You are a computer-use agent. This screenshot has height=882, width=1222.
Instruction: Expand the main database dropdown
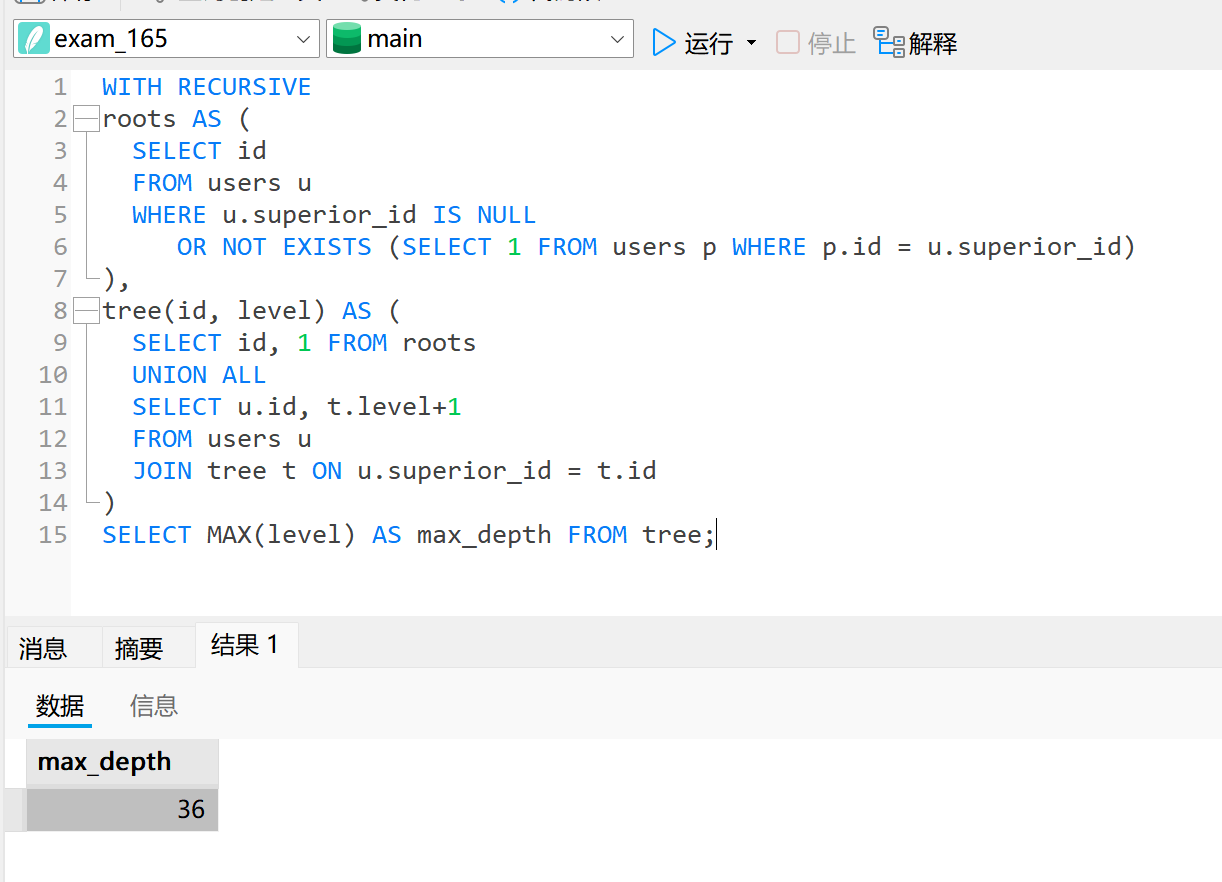tap(617, 39)
